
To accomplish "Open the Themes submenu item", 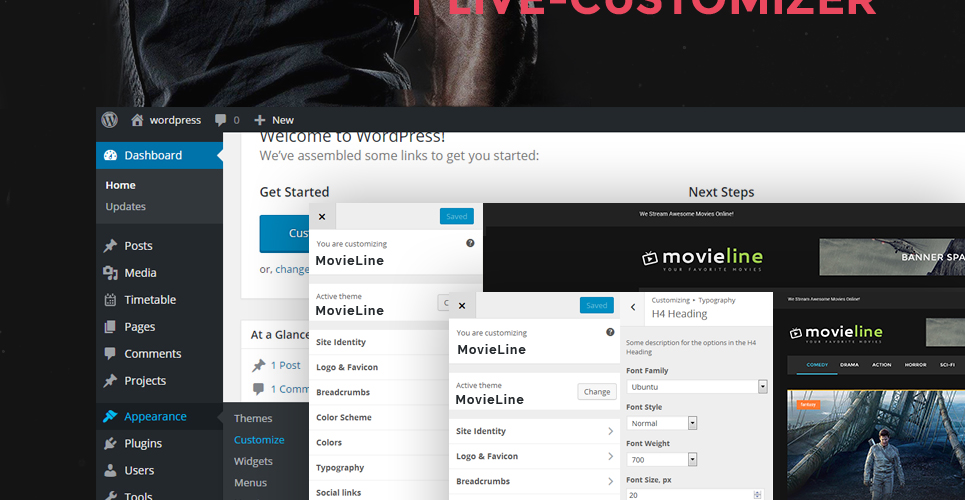I will (x=253, y=418).
